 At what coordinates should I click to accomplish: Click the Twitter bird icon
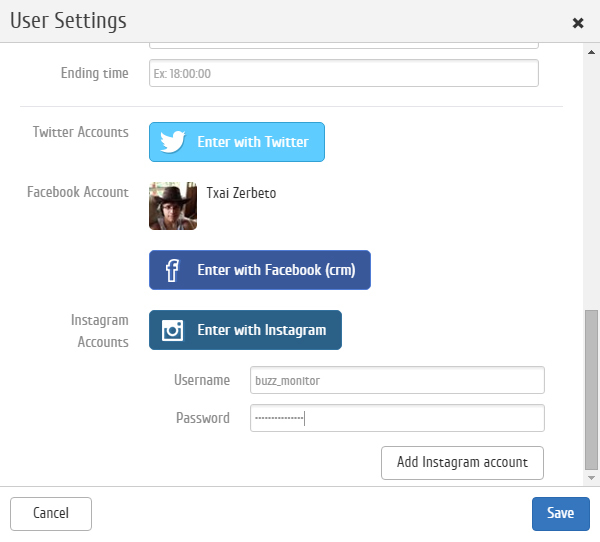173,142
